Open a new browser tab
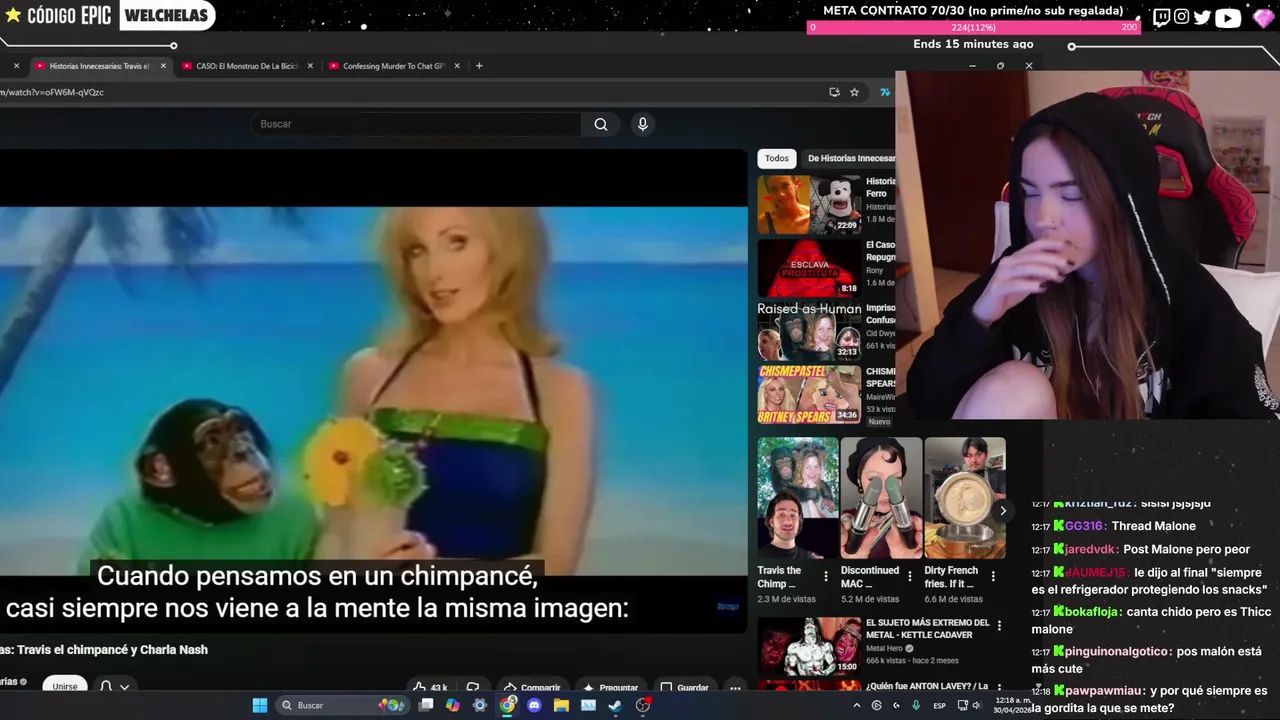1280x720 pixels. point(479,66)
